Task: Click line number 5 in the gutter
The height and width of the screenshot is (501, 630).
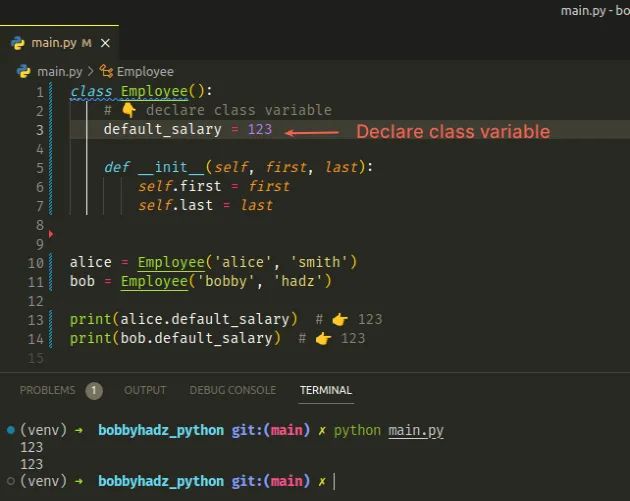Action: point(39,168)
